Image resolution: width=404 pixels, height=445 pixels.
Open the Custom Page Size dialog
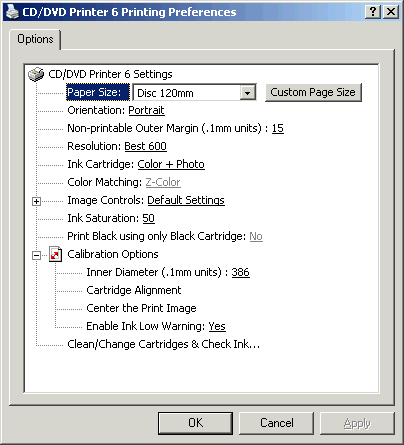[x=313, y=92]
